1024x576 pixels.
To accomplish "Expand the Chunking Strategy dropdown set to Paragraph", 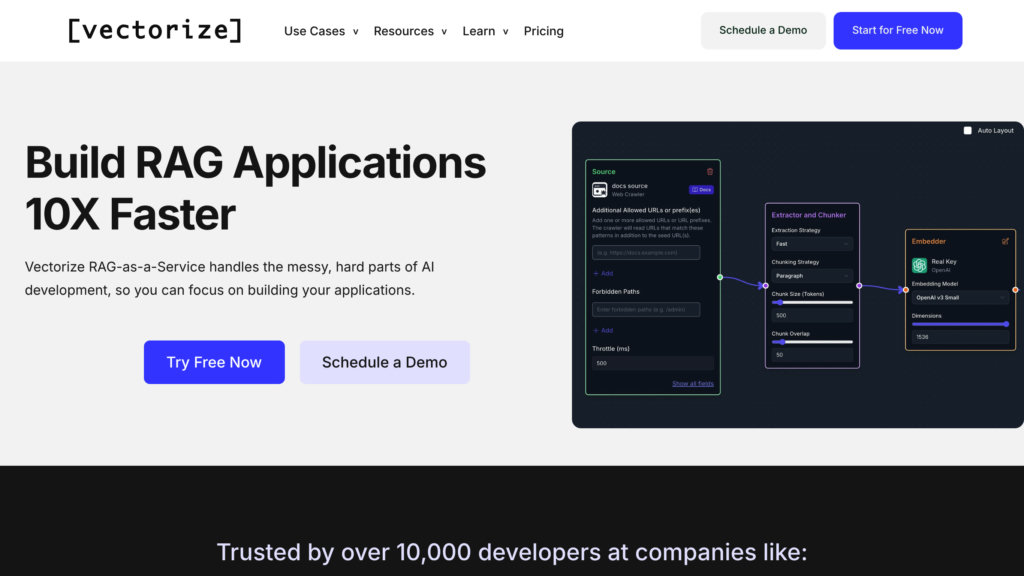I will tap(812, 276).
